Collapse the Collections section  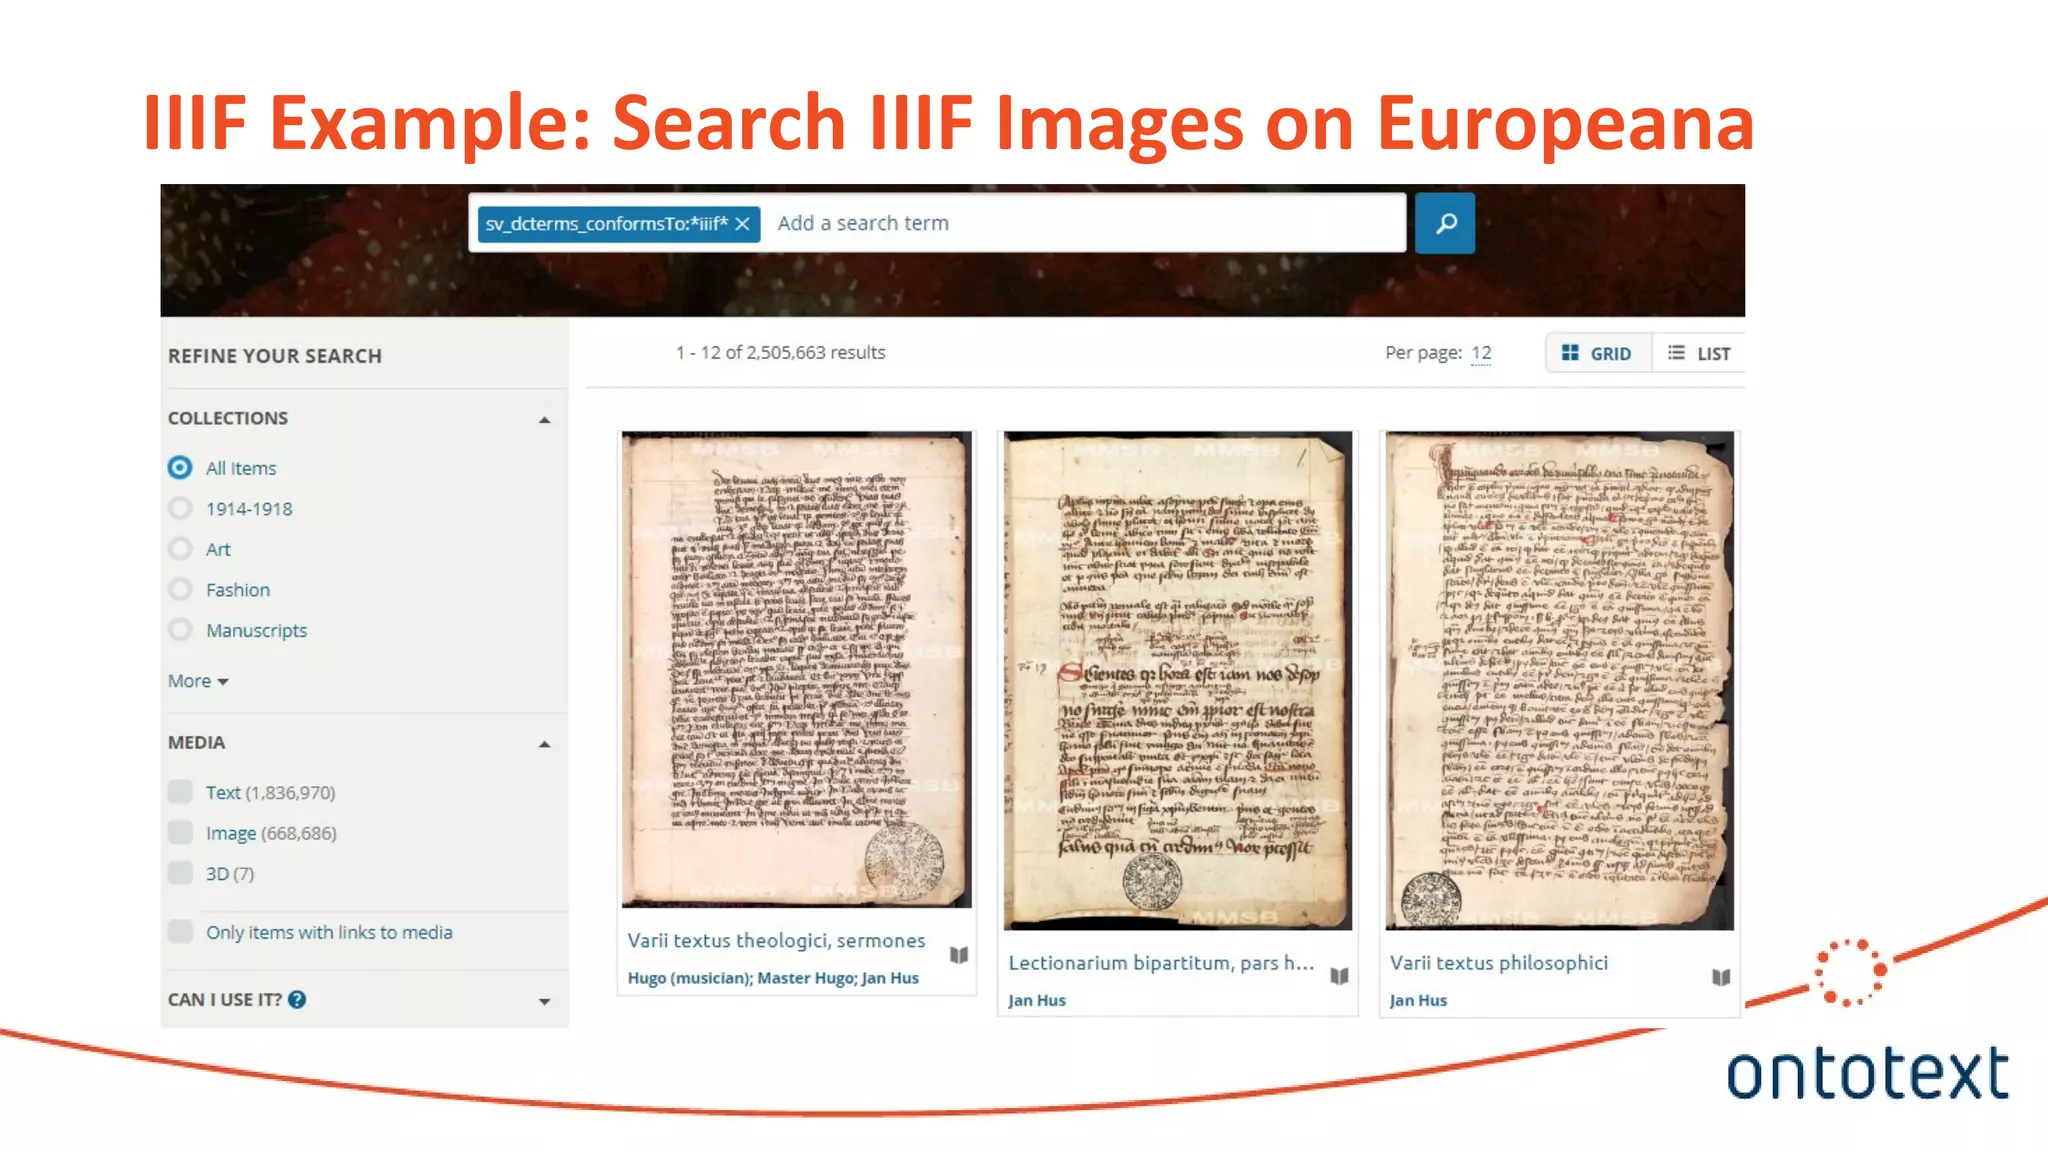(x=544, y=420)
